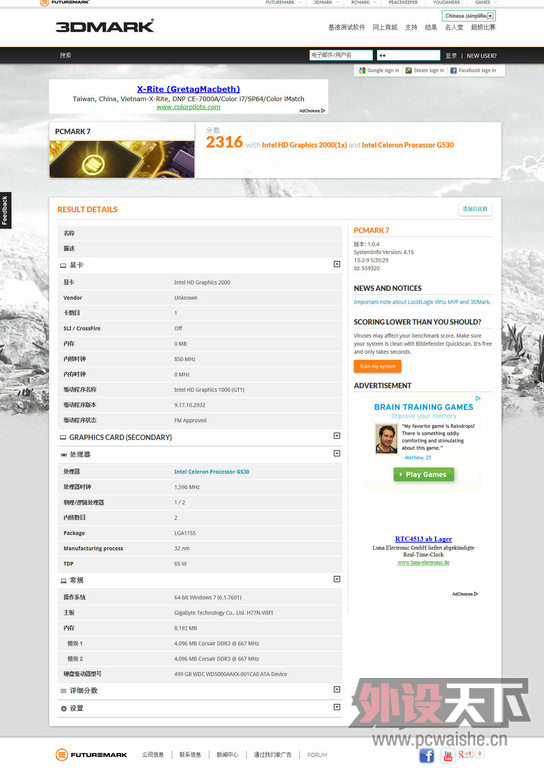Open the 网上商城 menu item
The width and height of the screenshot is (544, 768).
(x=385, y=27)
